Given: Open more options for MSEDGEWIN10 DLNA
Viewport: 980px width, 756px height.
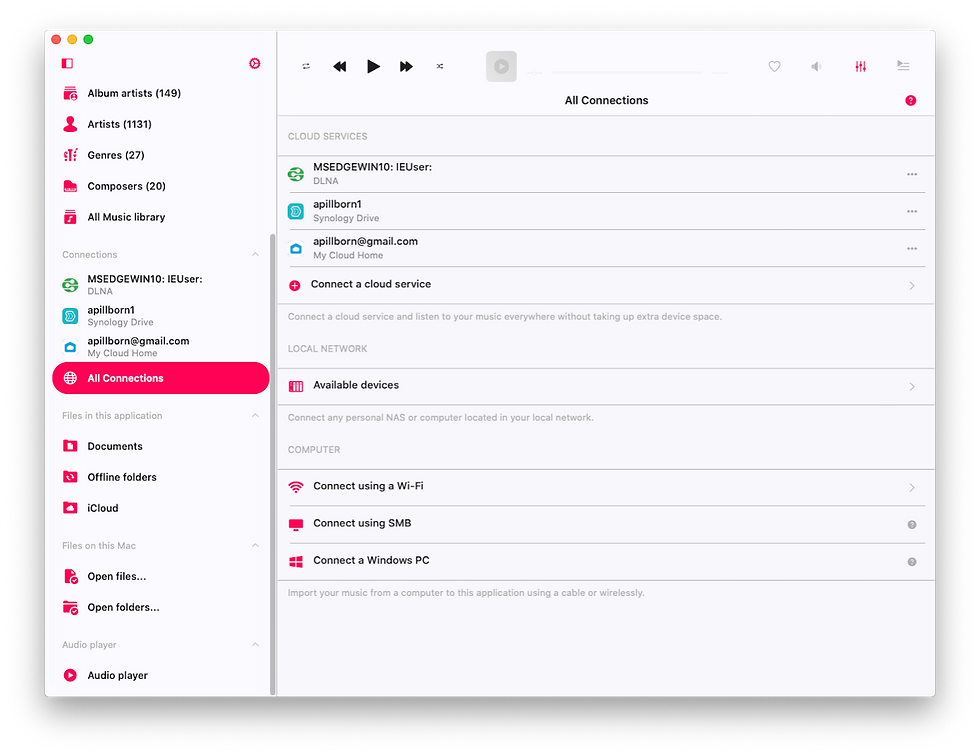Looking at the screenshot, I should click(912, 174).
